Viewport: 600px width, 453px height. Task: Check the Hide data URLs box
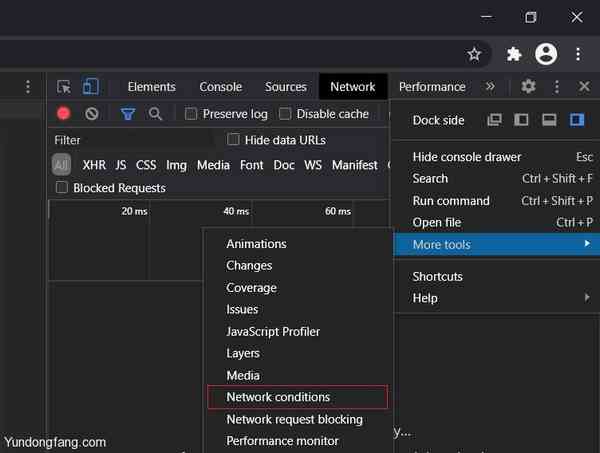click(x=233, y=140)
